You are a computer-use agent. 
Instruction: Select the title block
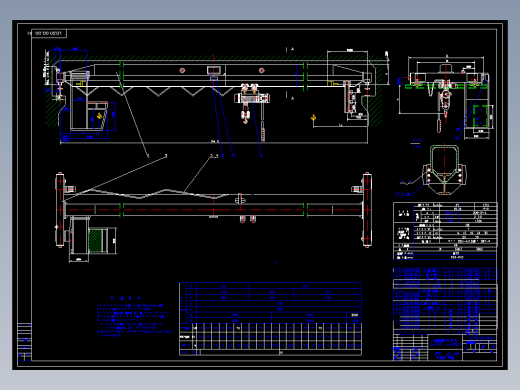[x=445, y=347]
